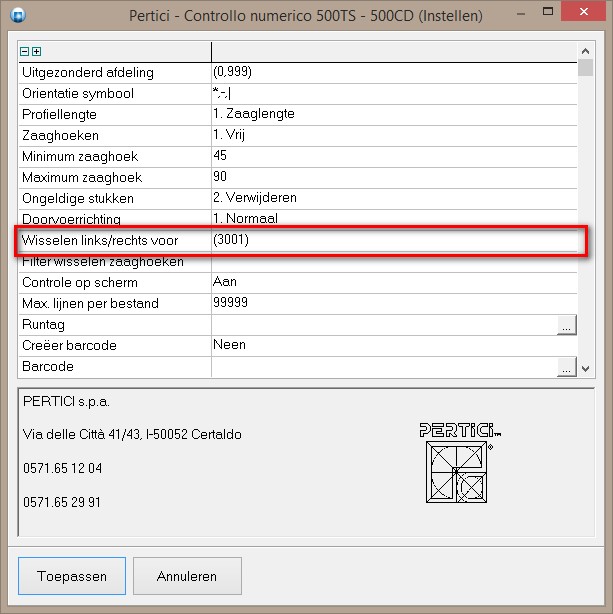613x614 pixels.
Task: Select Filter wisselen zaaghoeken label
Action: [x=103, y=262]
